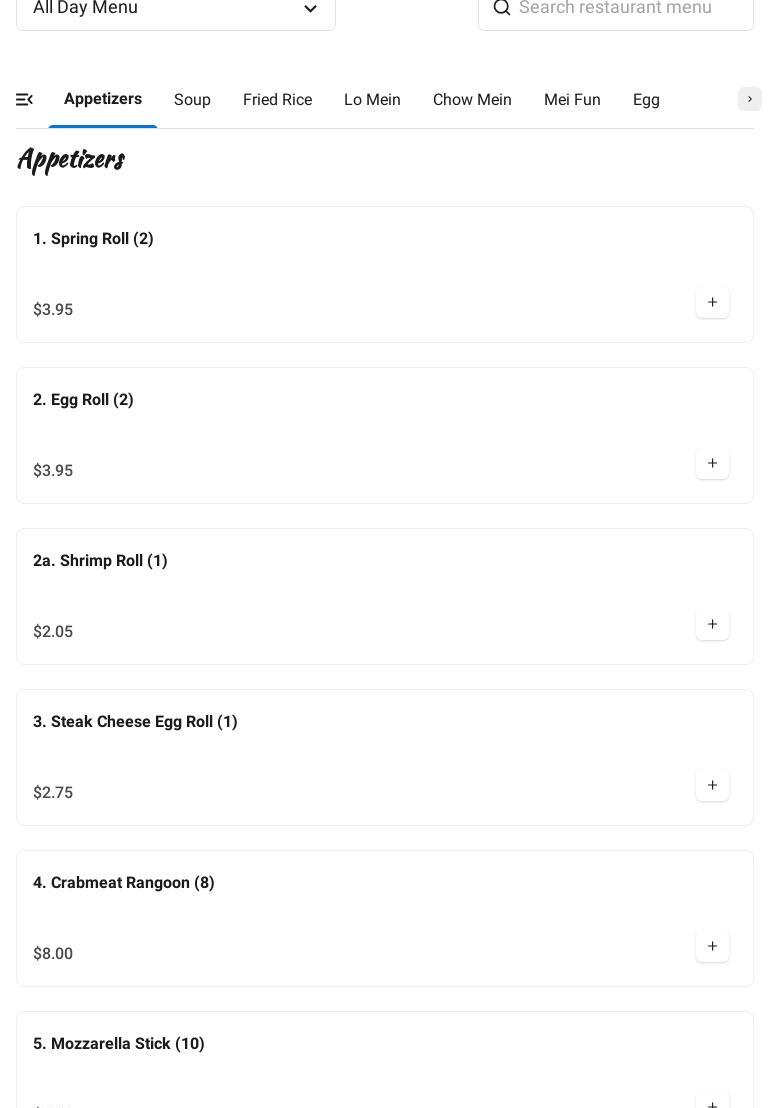View Crabmeat Rangoon (8) details
This screenshot has height=1108, width=770.
[x=124, y=883]
